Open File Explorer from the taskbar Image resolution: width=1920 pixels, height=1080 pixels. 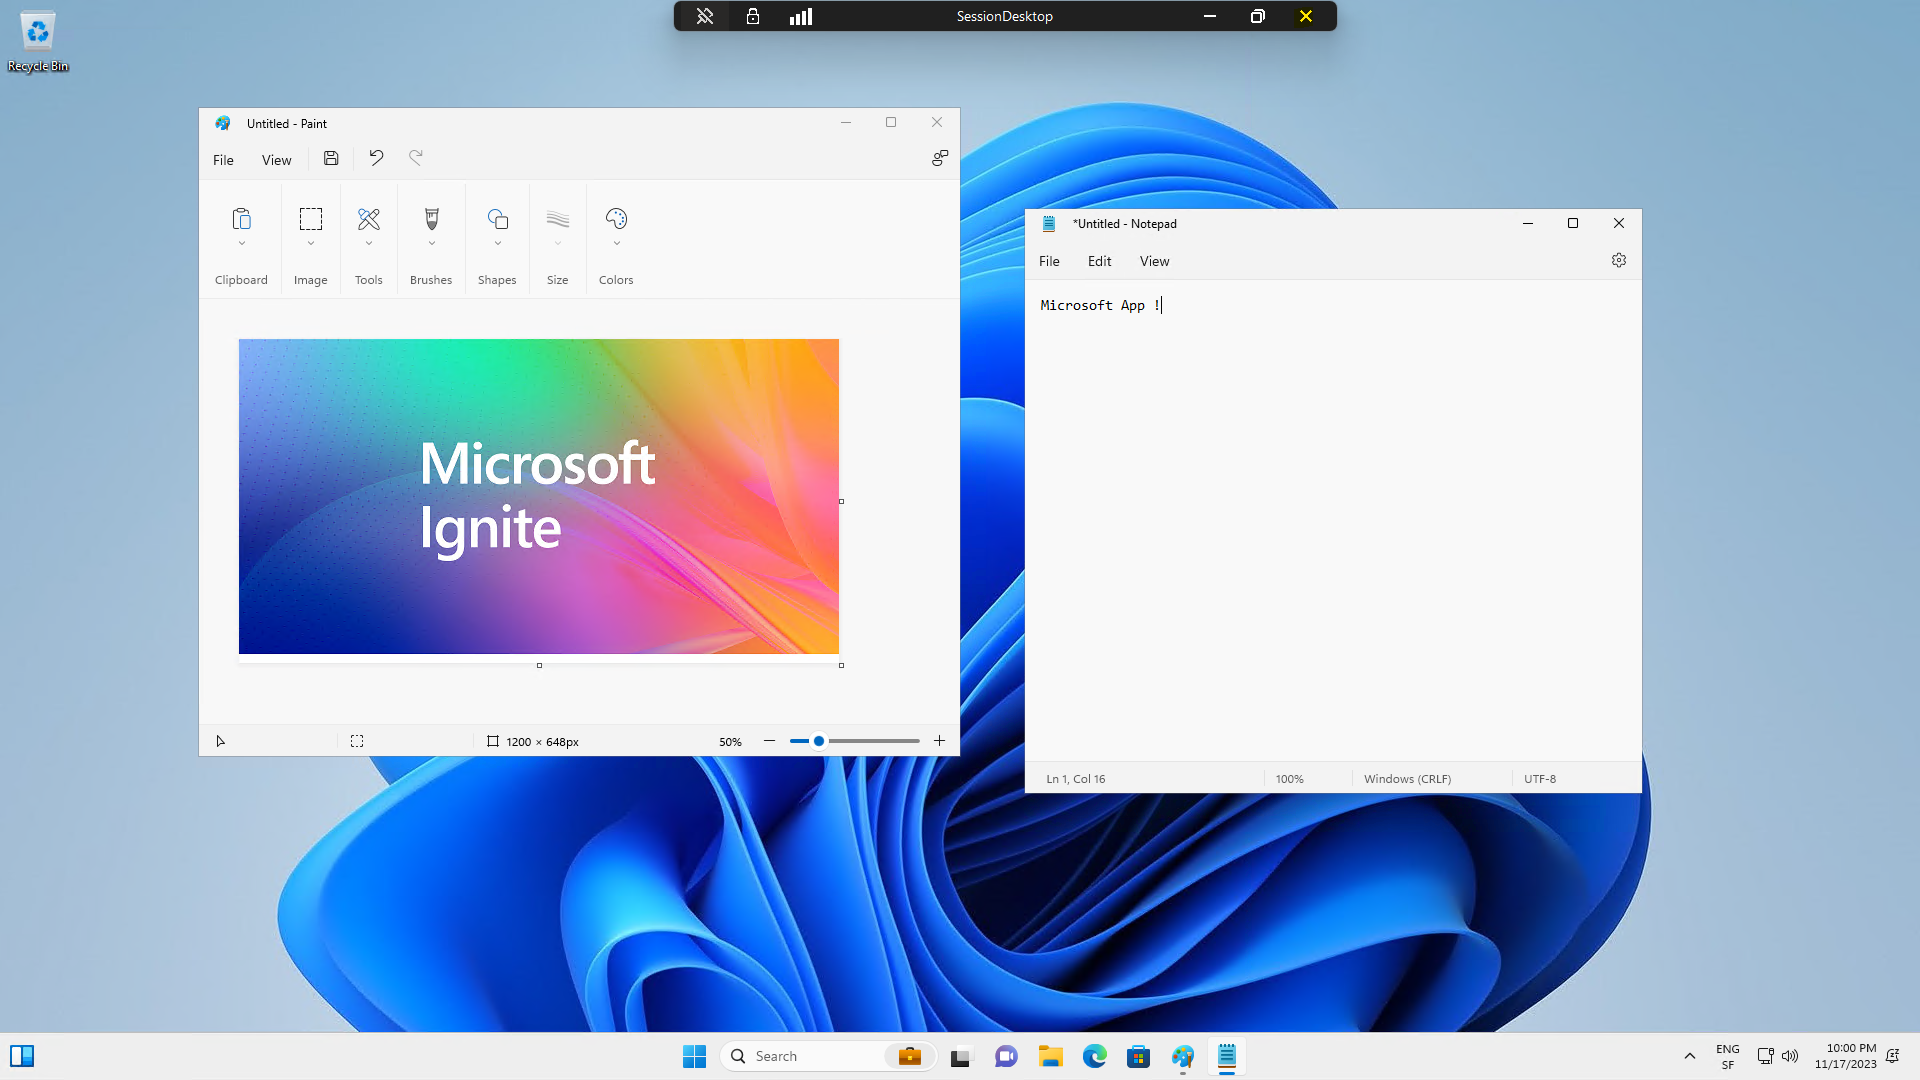[1051, 1056]
